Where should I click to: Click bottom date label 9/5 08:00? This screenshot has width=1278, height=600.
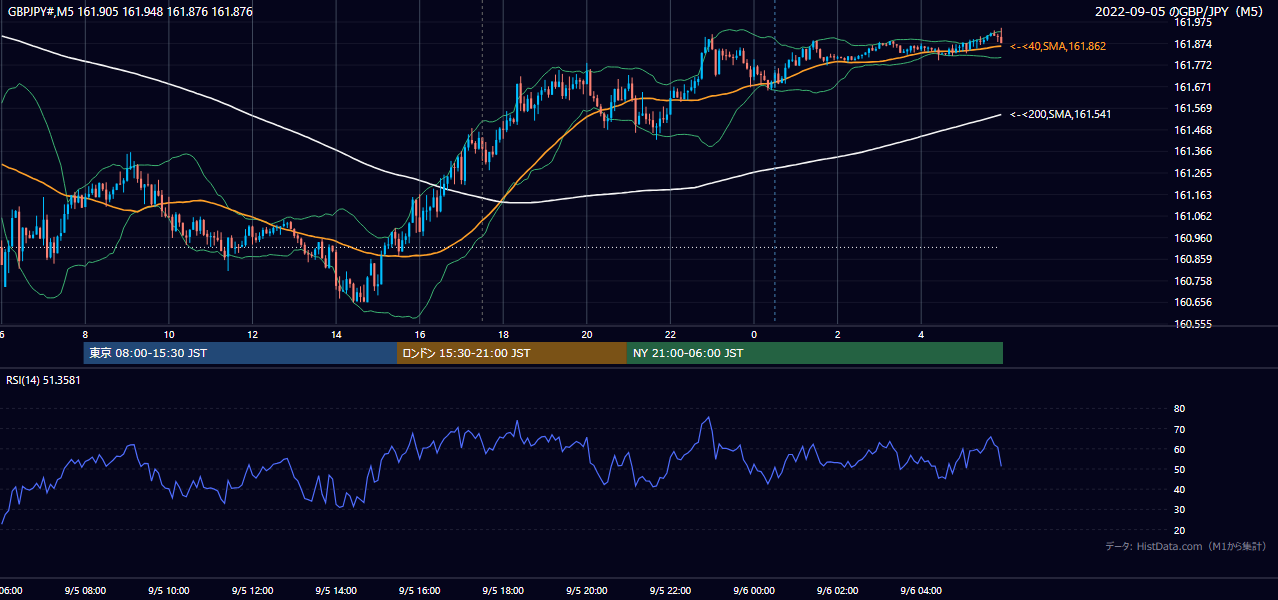(x=85, y=591)
